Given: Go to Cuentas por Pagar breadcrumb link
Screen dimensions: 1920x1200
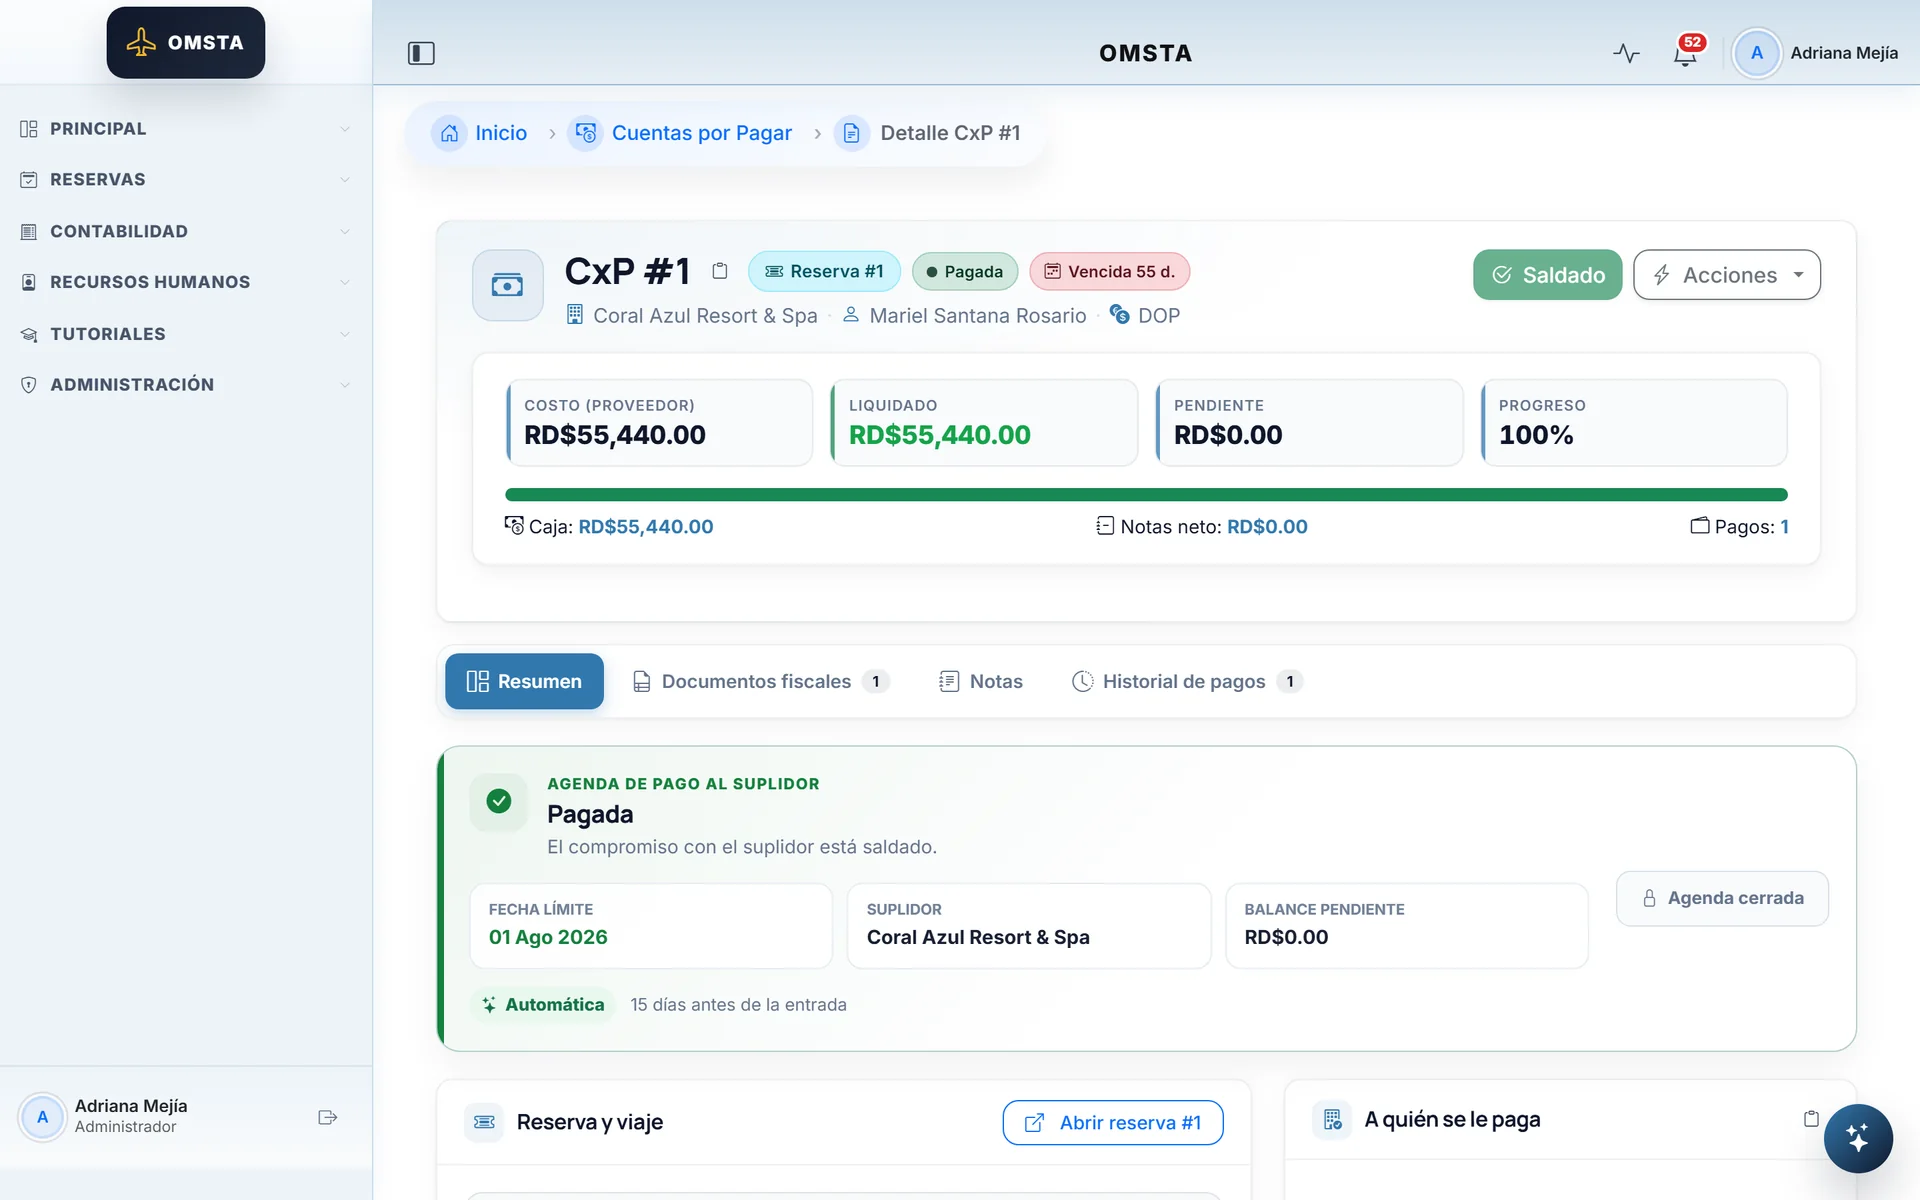Looking at the screenshot, I should (x=701, y=133).
